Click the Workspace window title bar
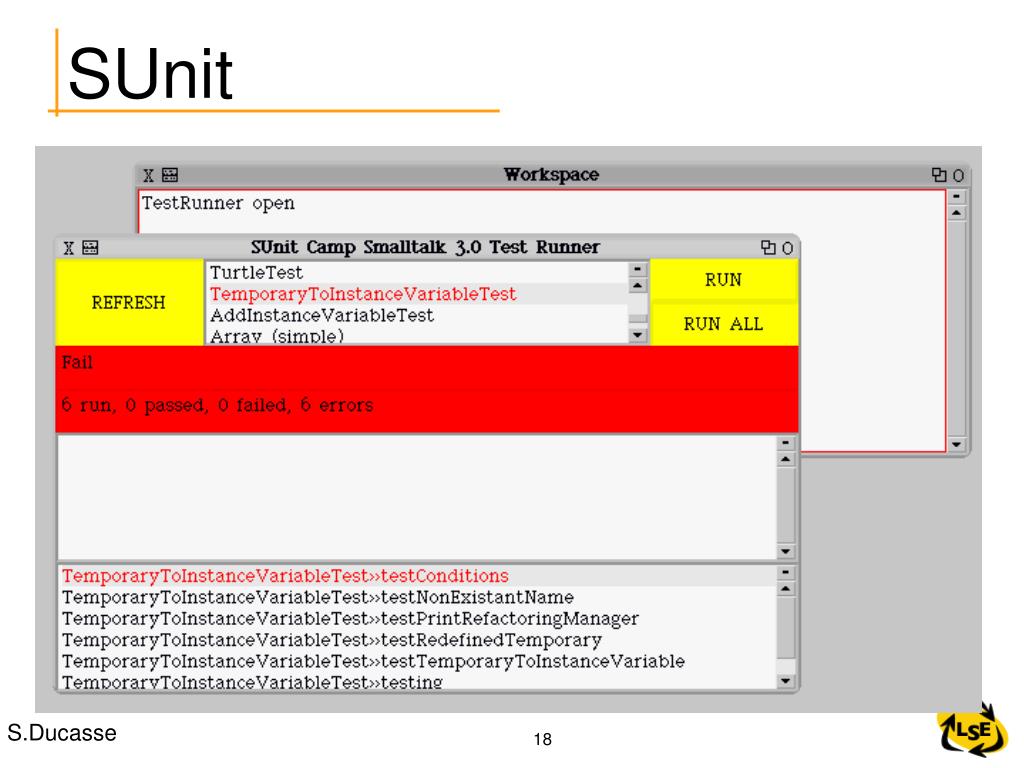 click(x=552, y=175)
